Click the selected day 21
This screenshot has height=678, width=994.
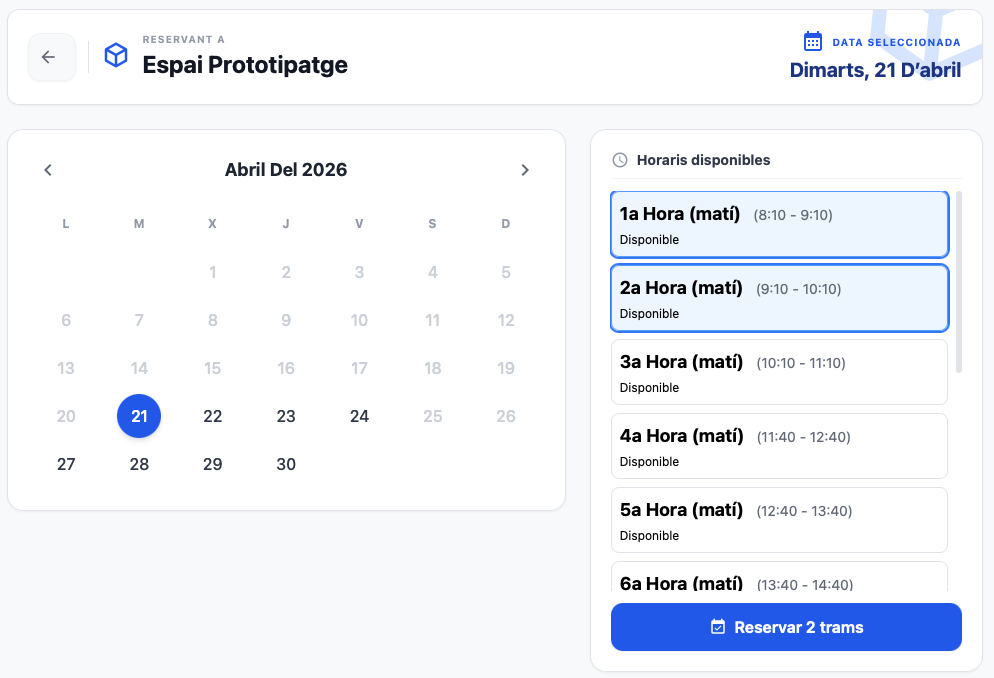click(x=139, y=416)
